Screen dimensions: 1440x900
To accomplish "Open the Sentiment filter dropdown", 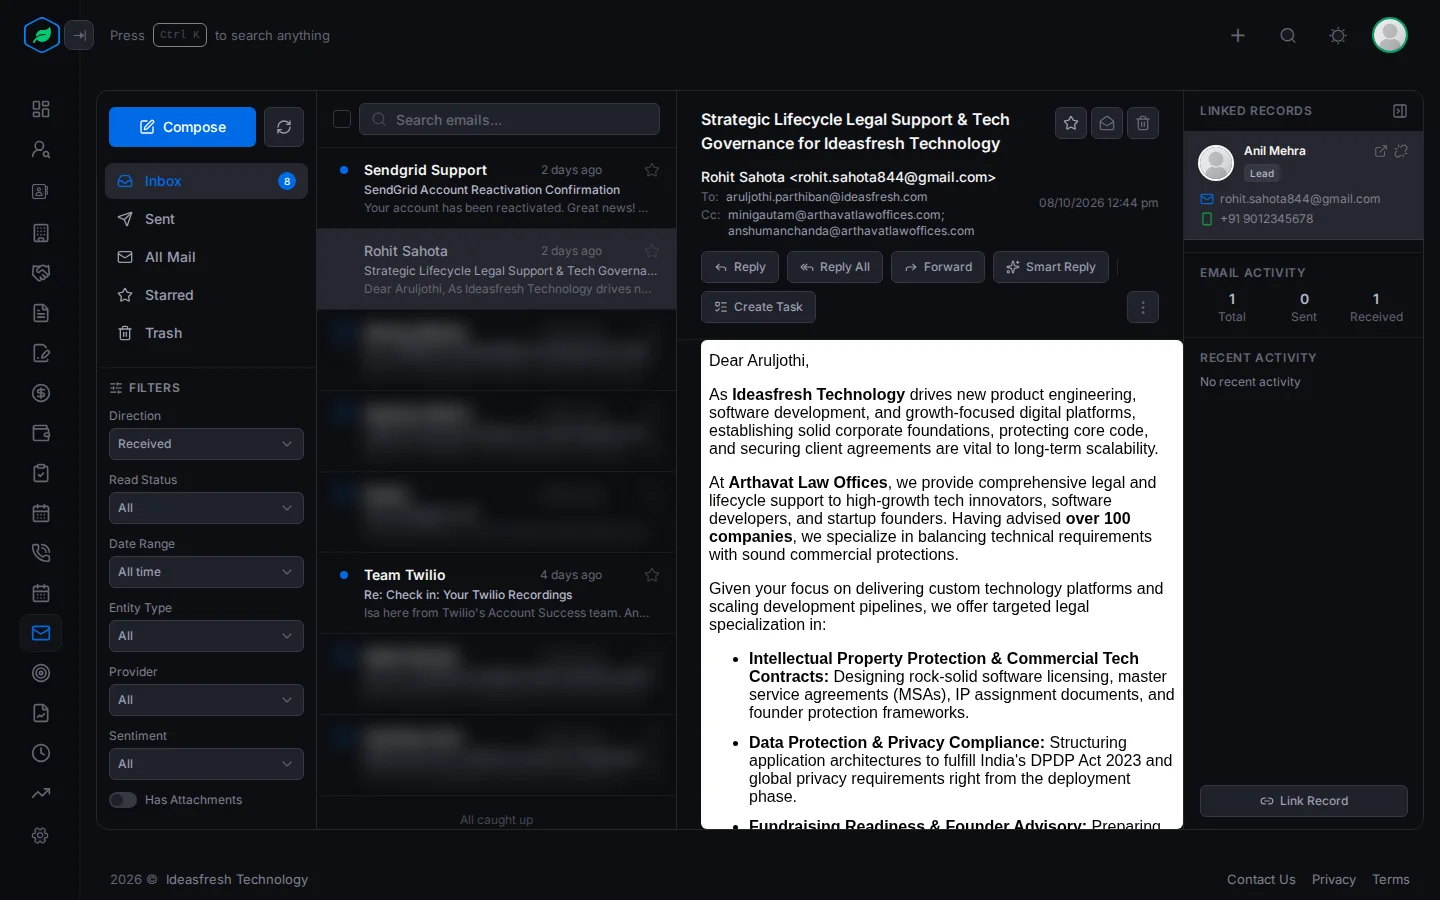I will [206, 764].
